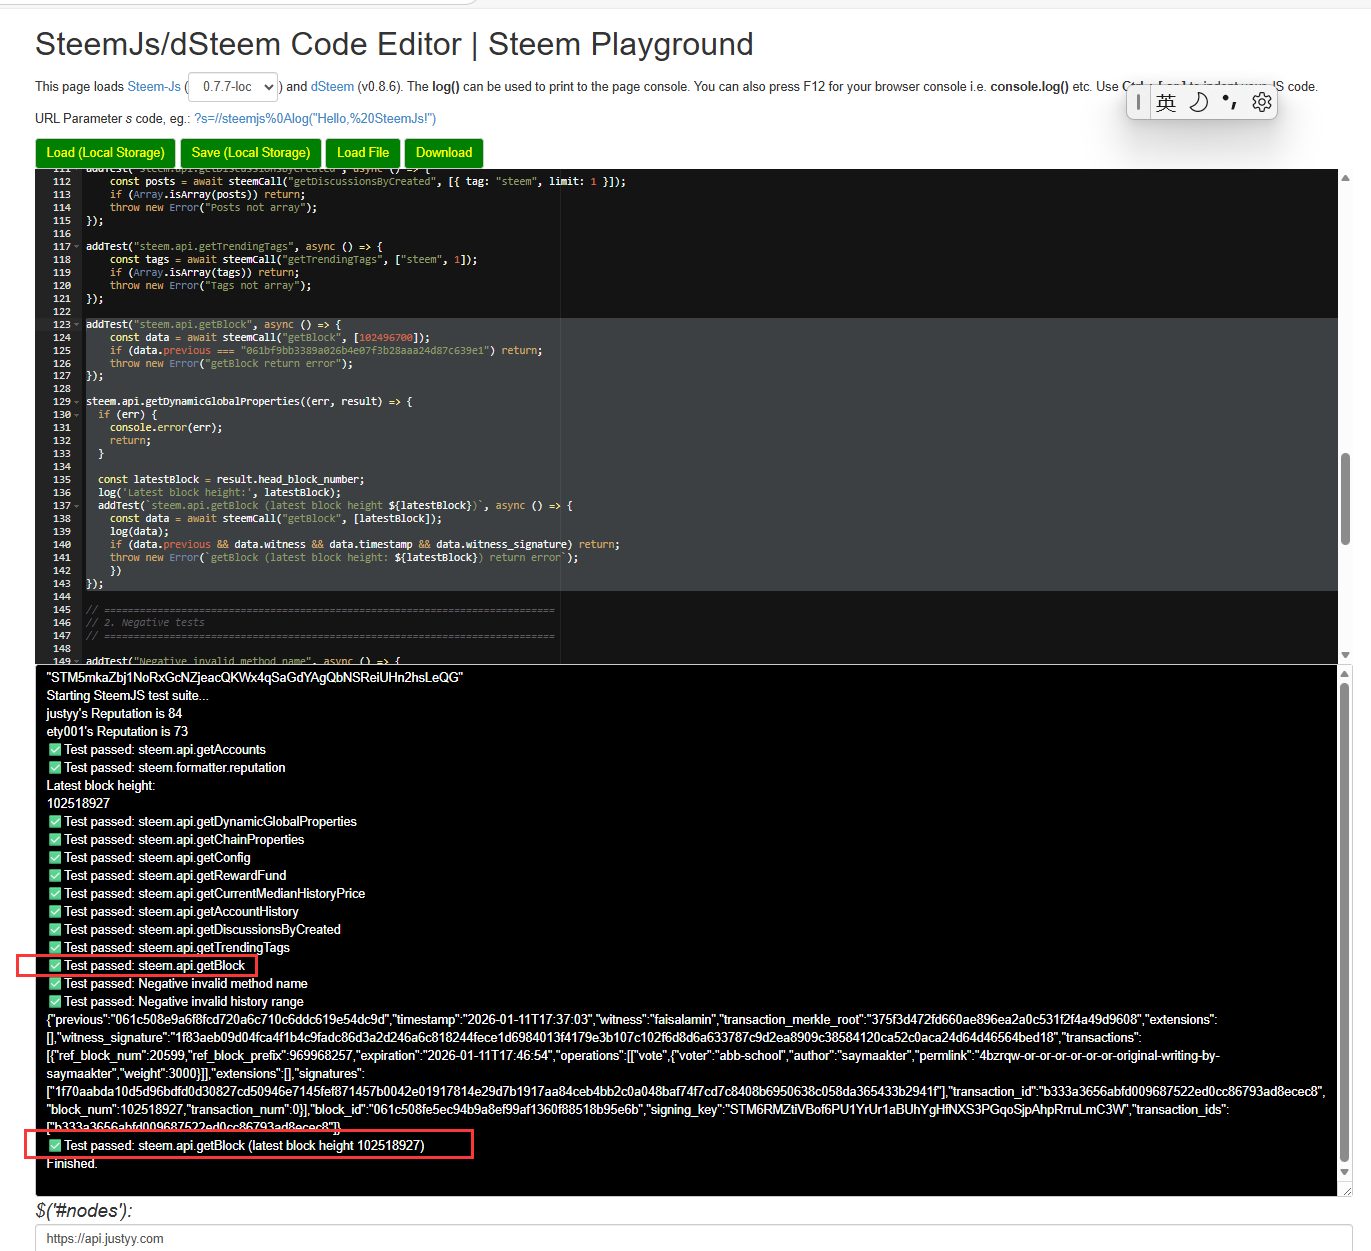Collapse the code fold arrow at line 117
This screenshot has width=1371, height=1251.
77,247
